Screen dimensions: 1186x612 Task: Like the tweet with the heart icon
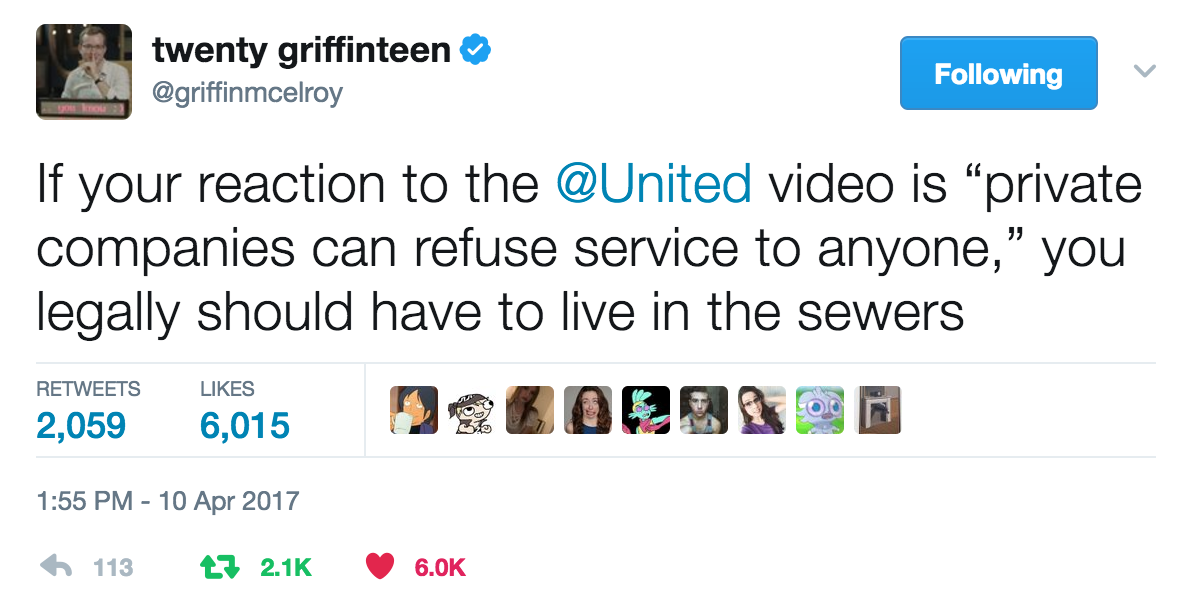(x=380, y=566)
